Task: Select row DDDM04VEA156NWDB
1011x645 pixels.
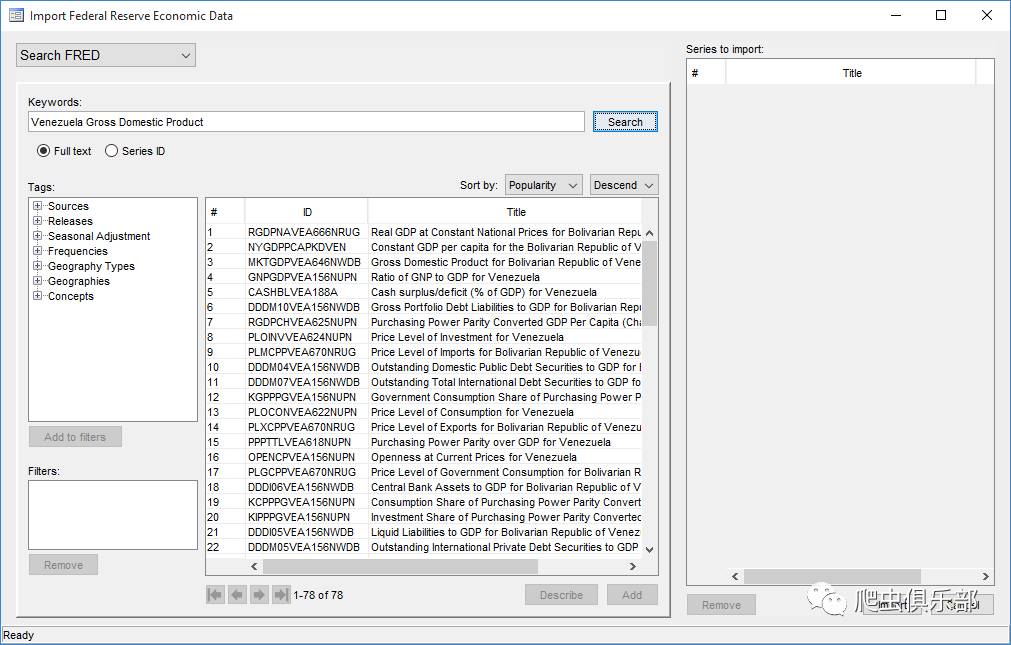Action: [424, 367]
